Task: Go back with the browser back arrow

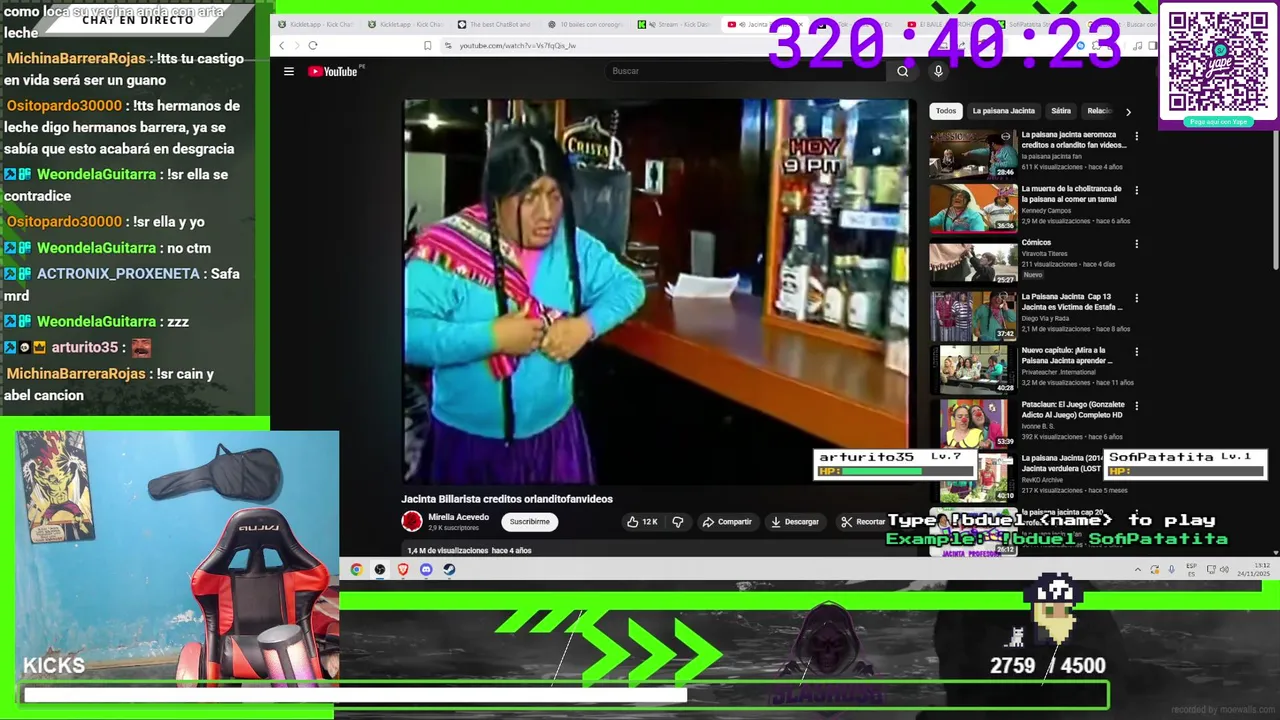Action: pyautogui.click(x=282, y=45)
